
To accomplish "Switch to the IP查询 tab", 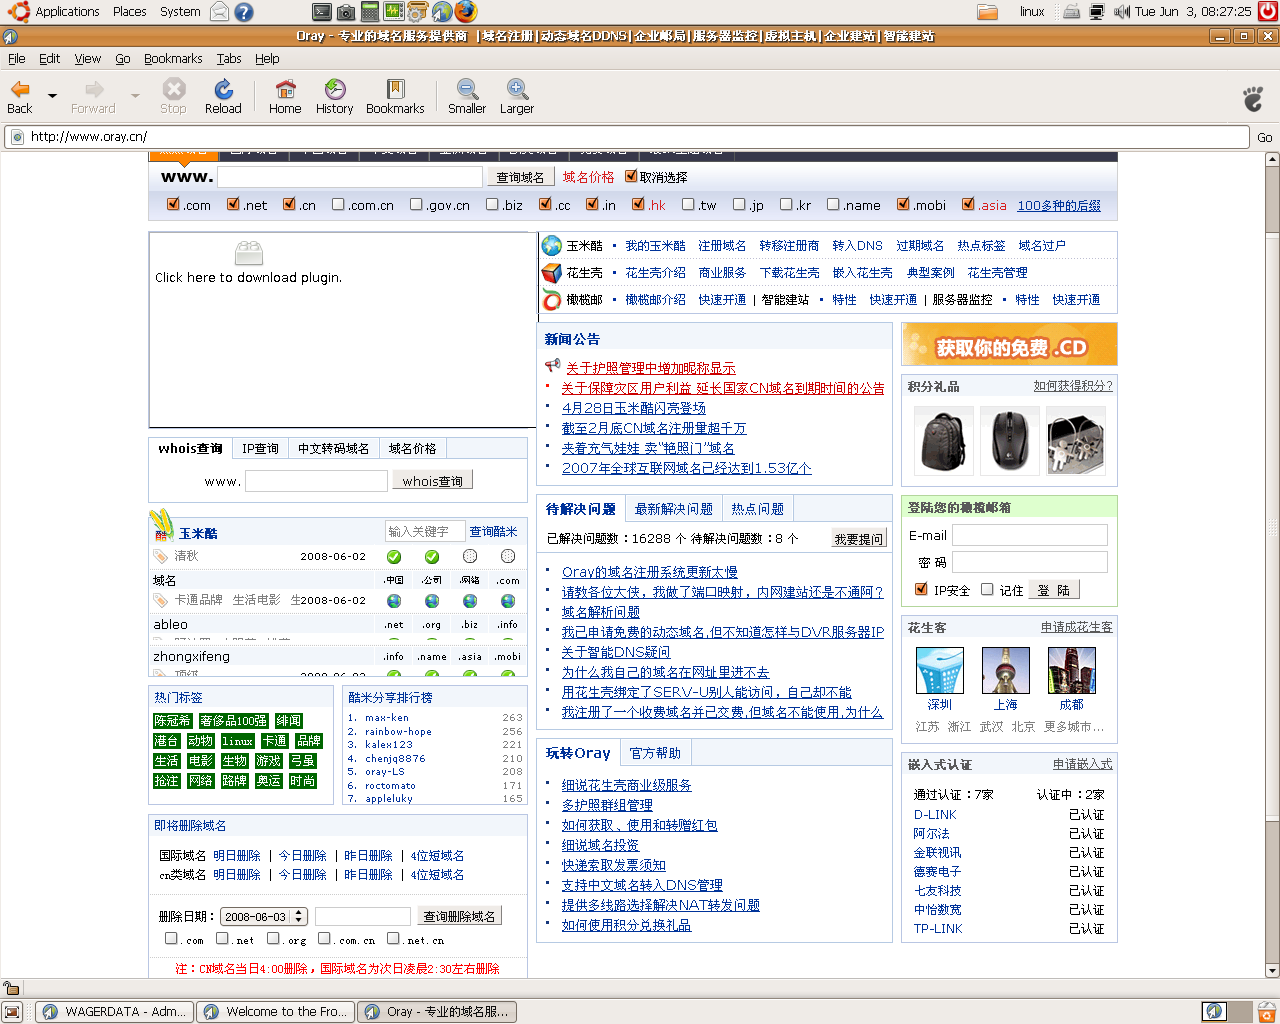I will tap(260, 449).
